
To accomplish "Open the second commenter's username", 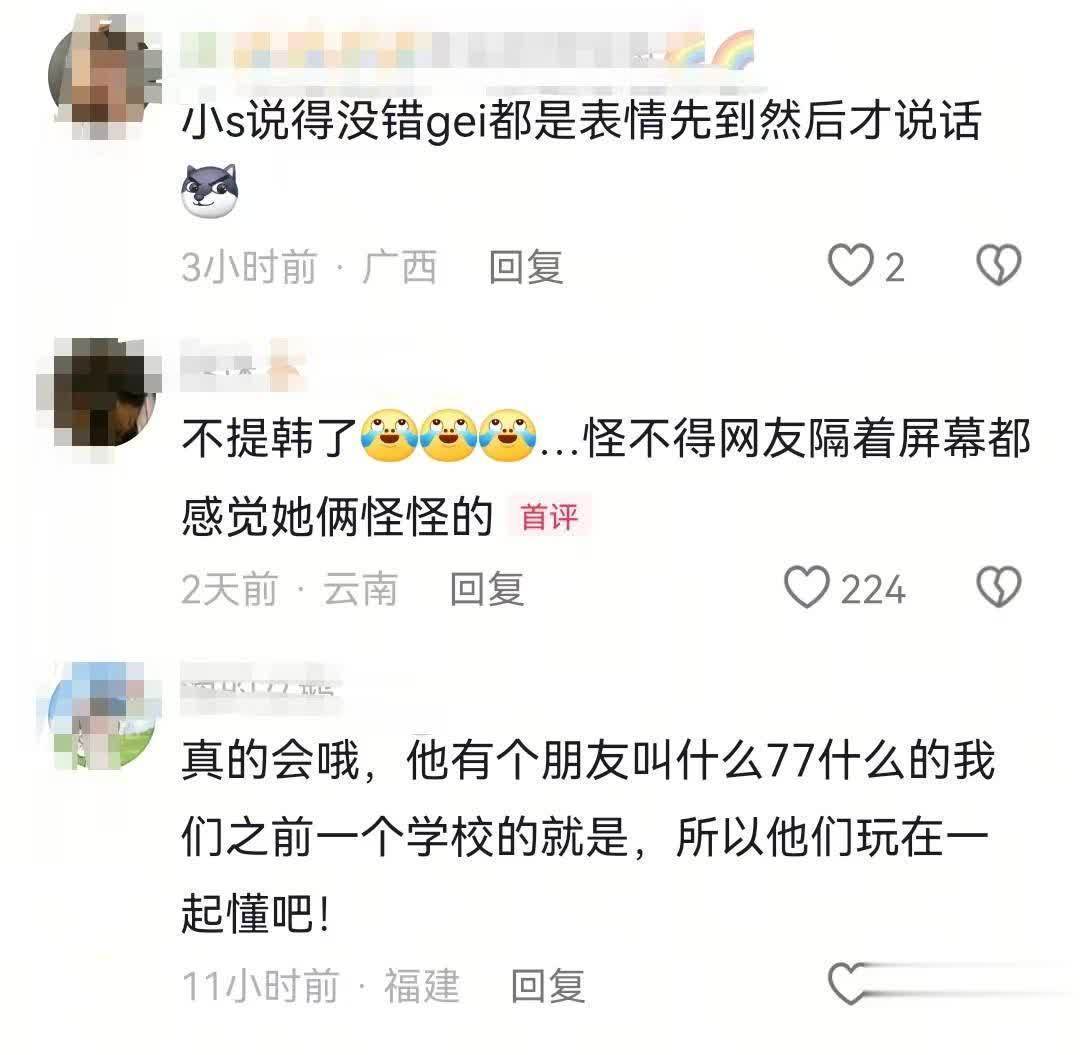I will (242, 365).
